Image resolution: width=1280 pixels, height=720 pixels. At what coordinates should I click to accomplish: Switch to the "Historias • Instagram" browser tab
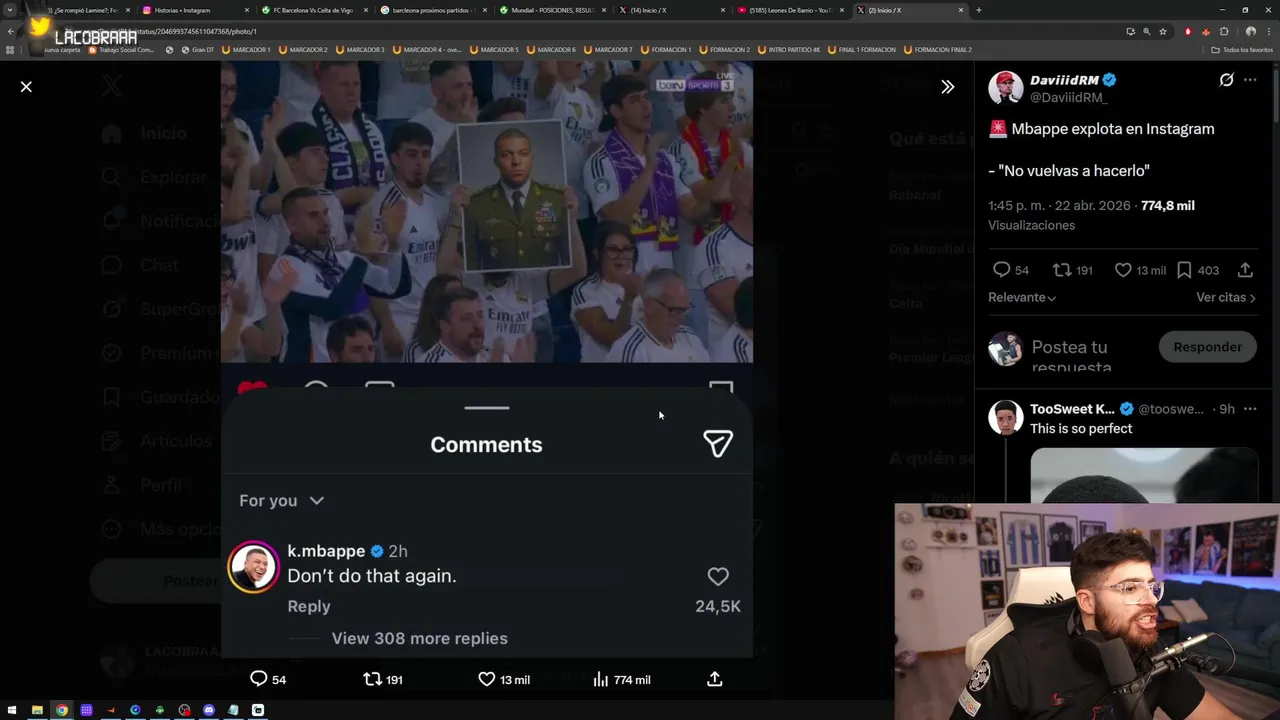(194, 10)
